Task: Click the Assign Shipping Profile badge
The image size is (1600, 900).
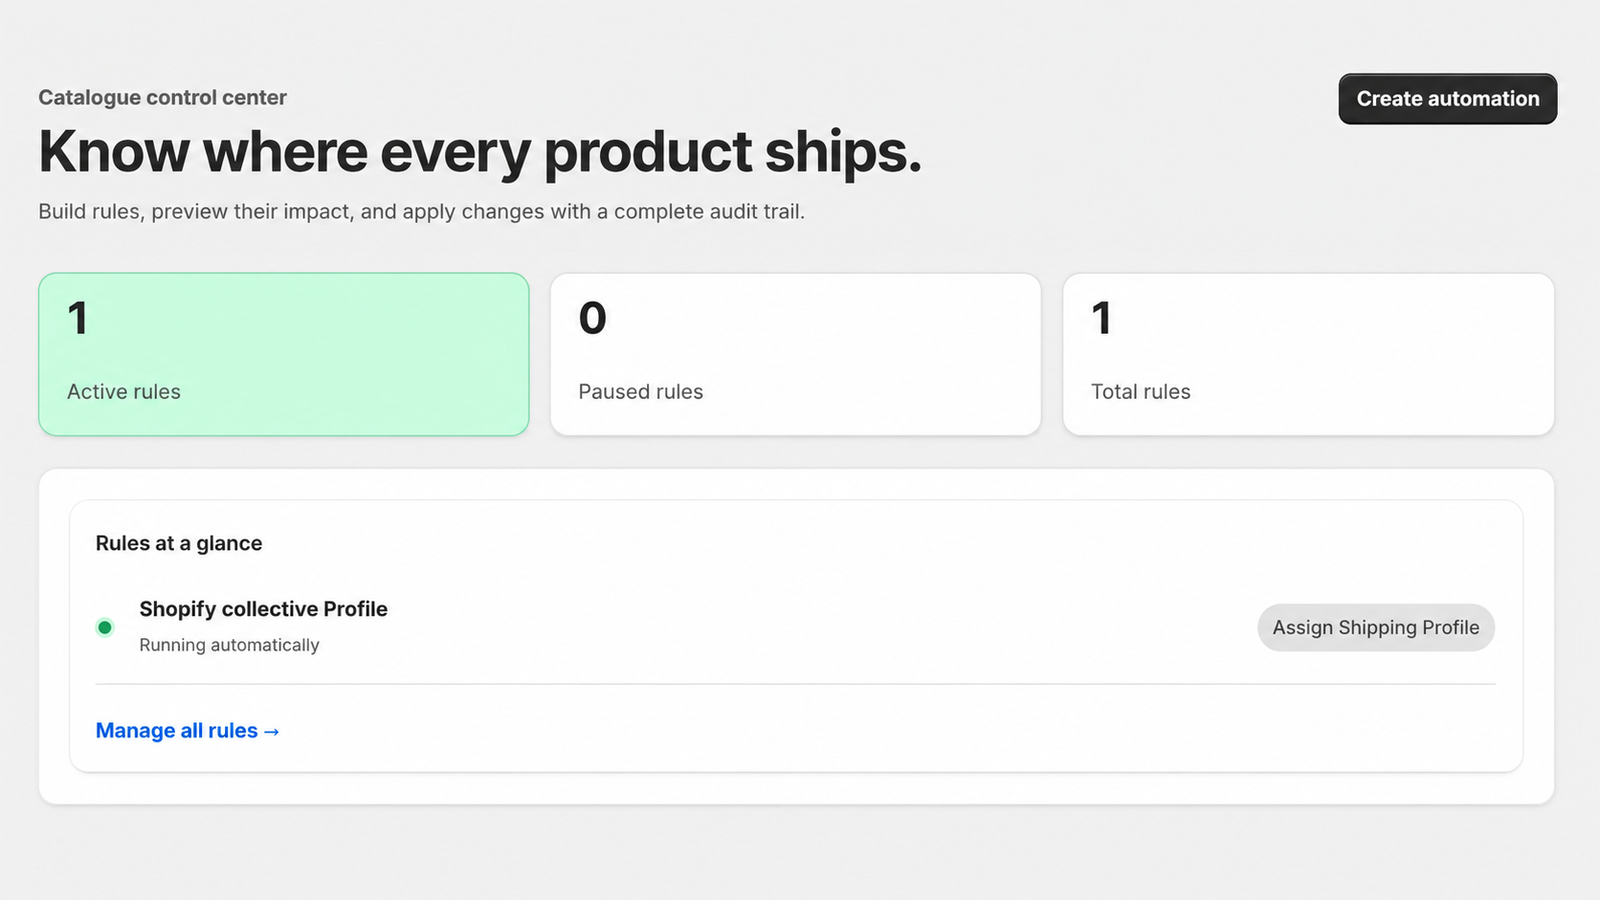Action: point(1376,628)
